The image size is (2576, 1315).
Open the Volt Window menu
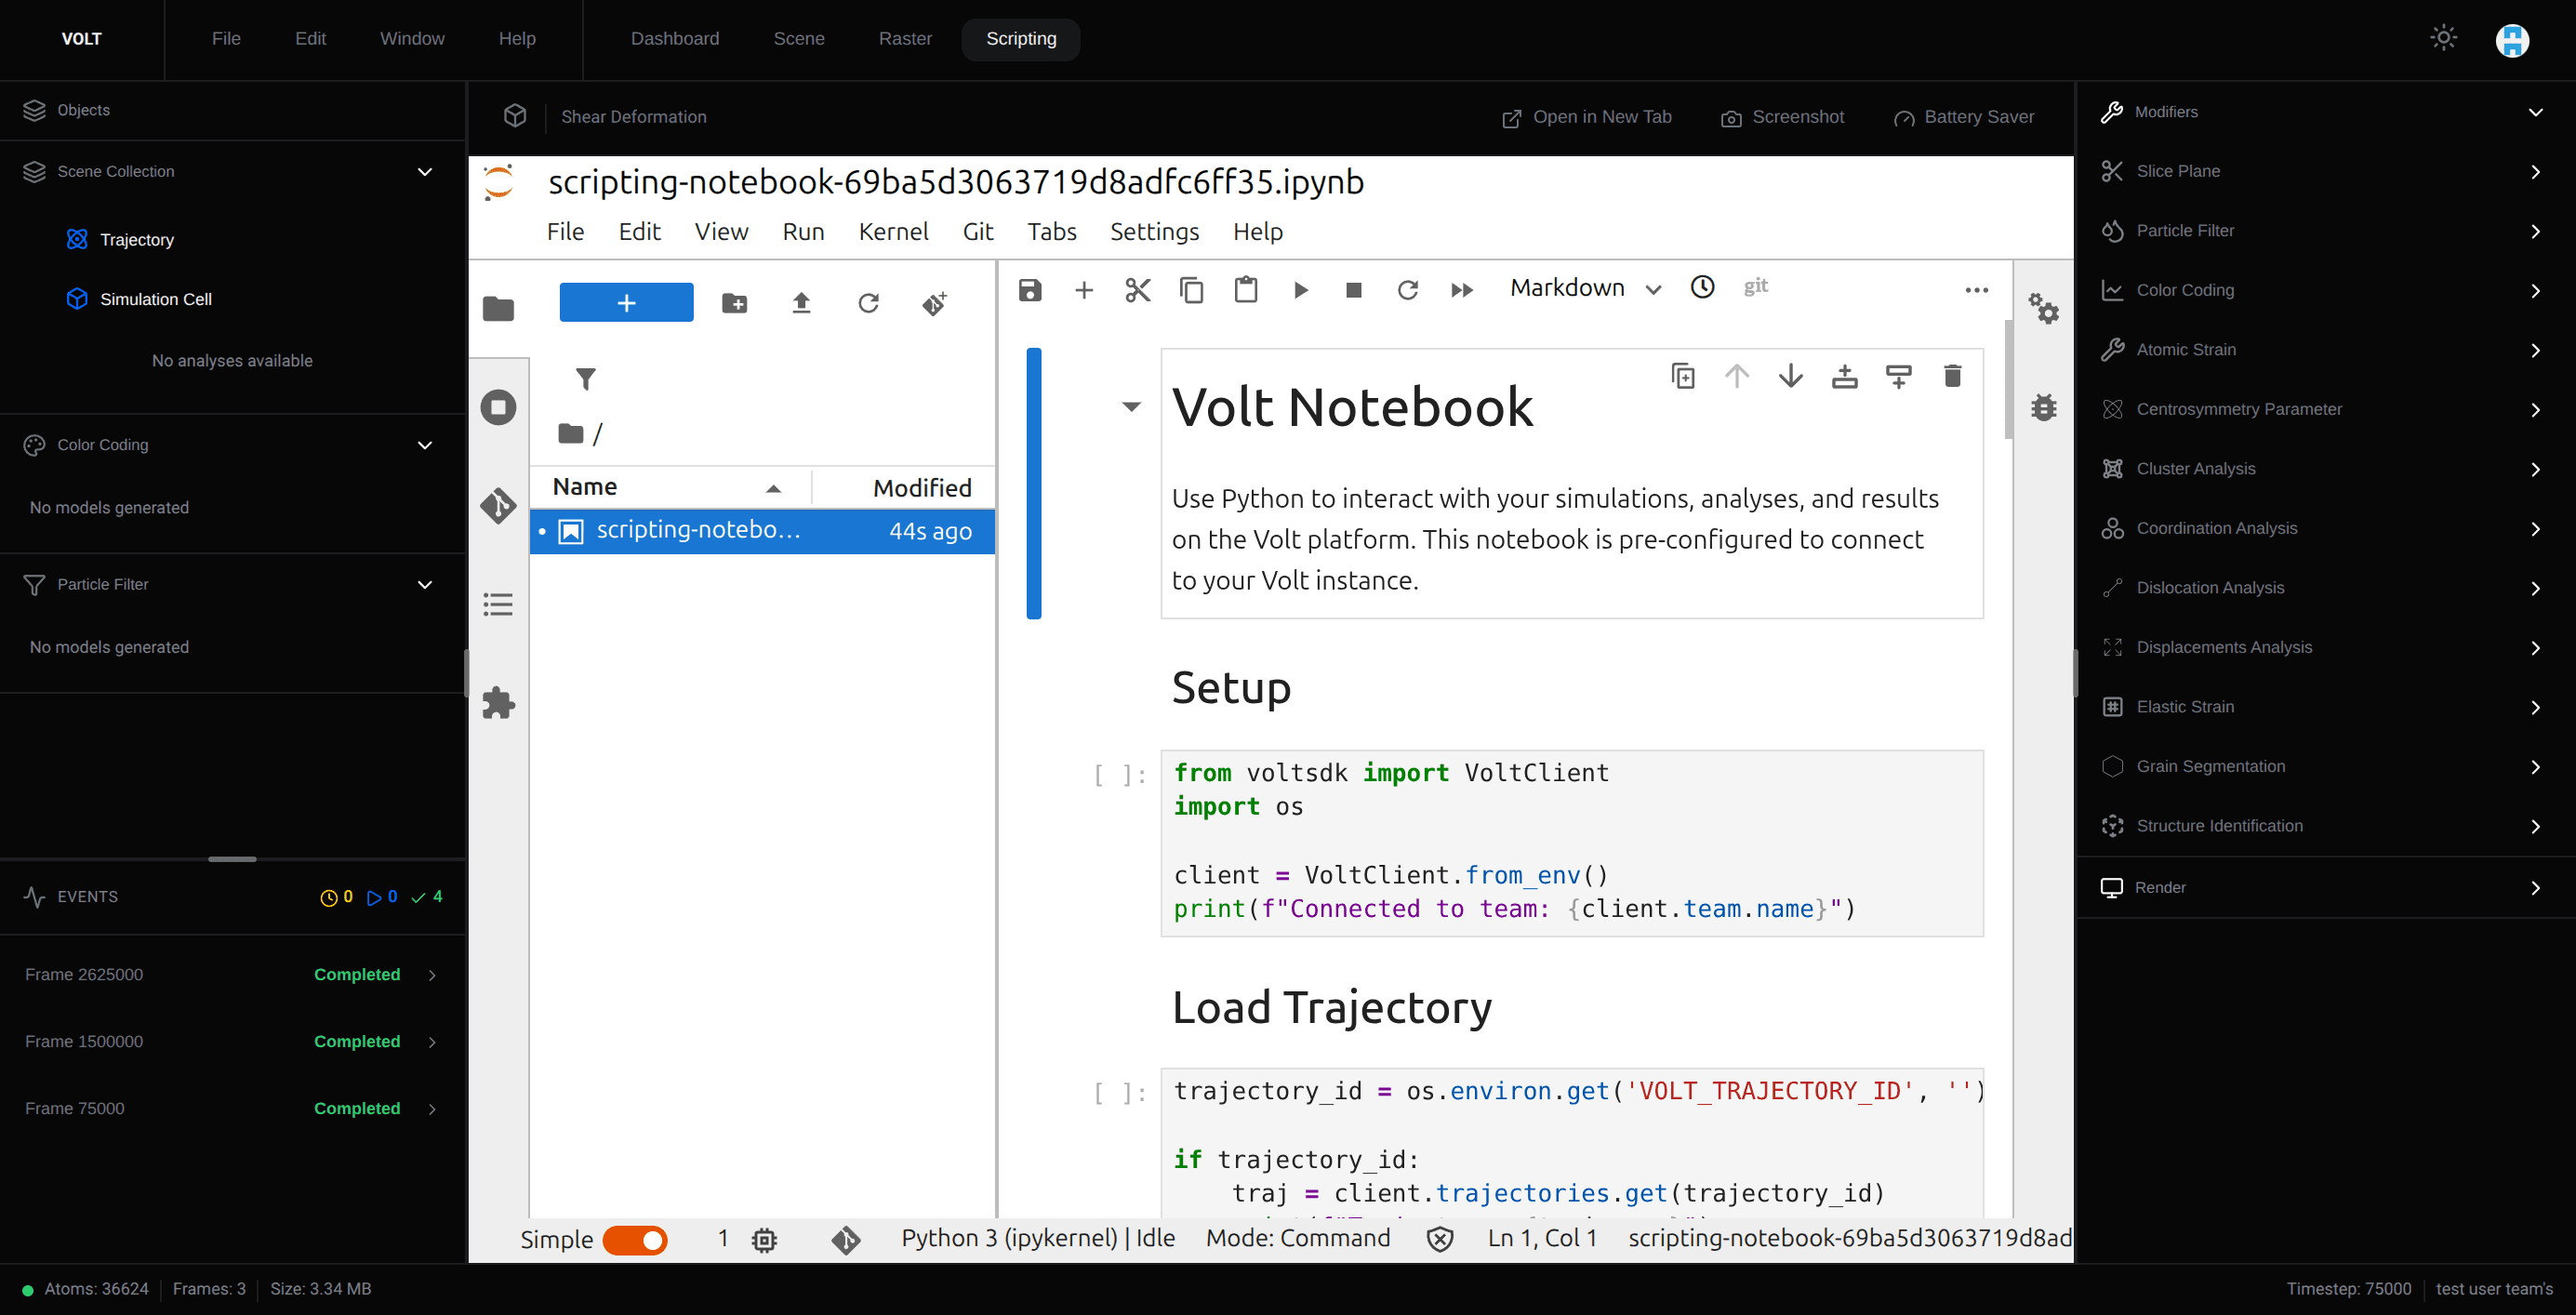(412, 39)
